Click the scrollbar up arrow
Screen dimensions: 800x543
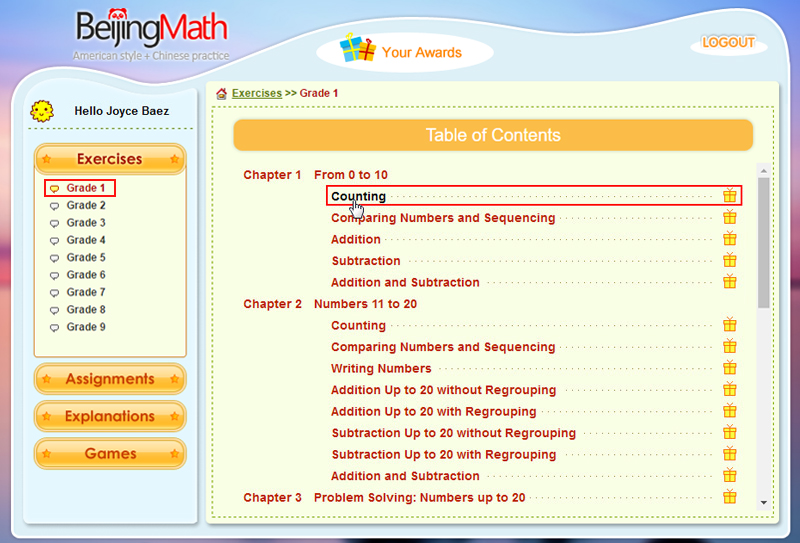(x=764, y=170)
